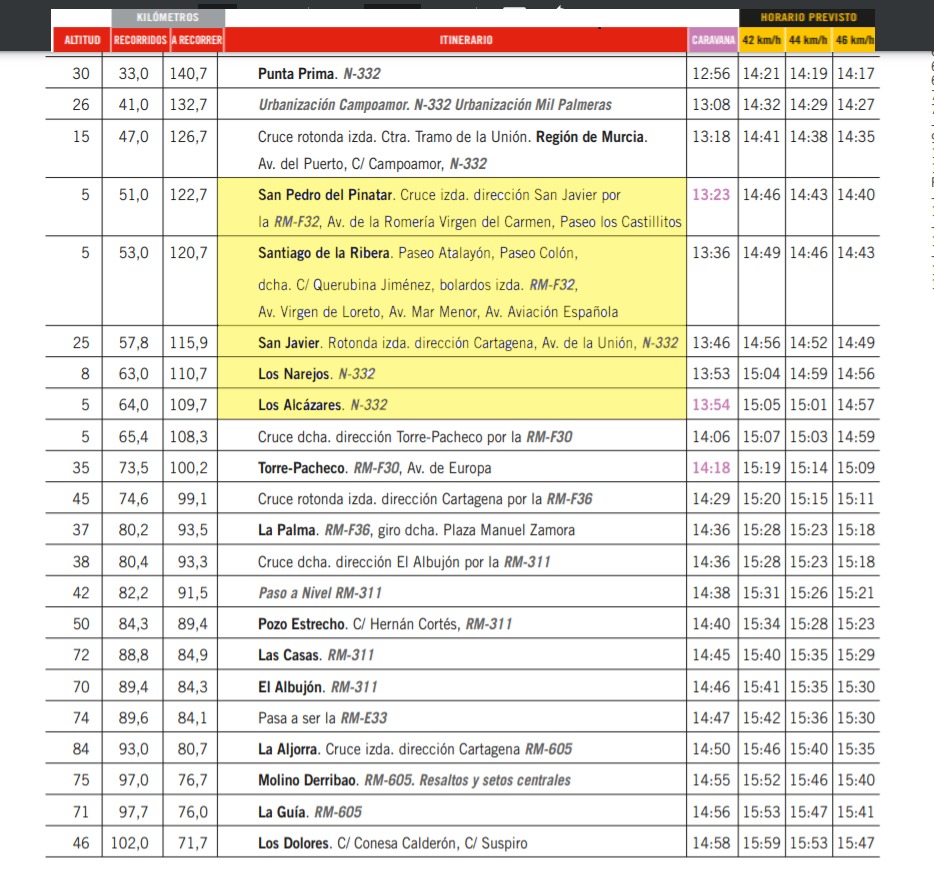
Task: Click caravana time 13:46 in San Javier row
Action: coord(711,343)
